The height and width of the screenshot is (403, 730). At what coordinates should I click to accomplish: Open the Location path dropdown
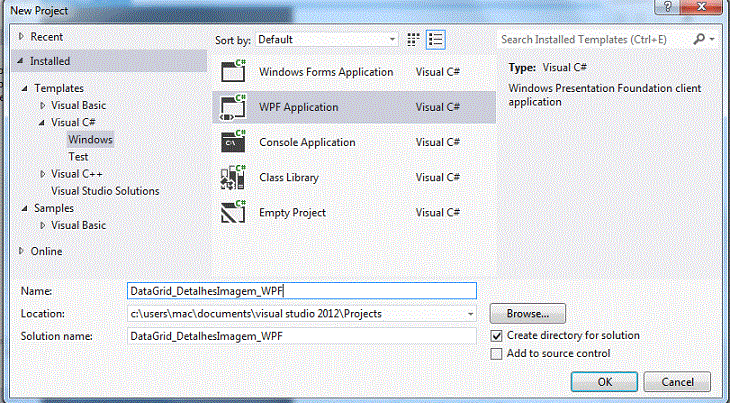tap(471, 314)
